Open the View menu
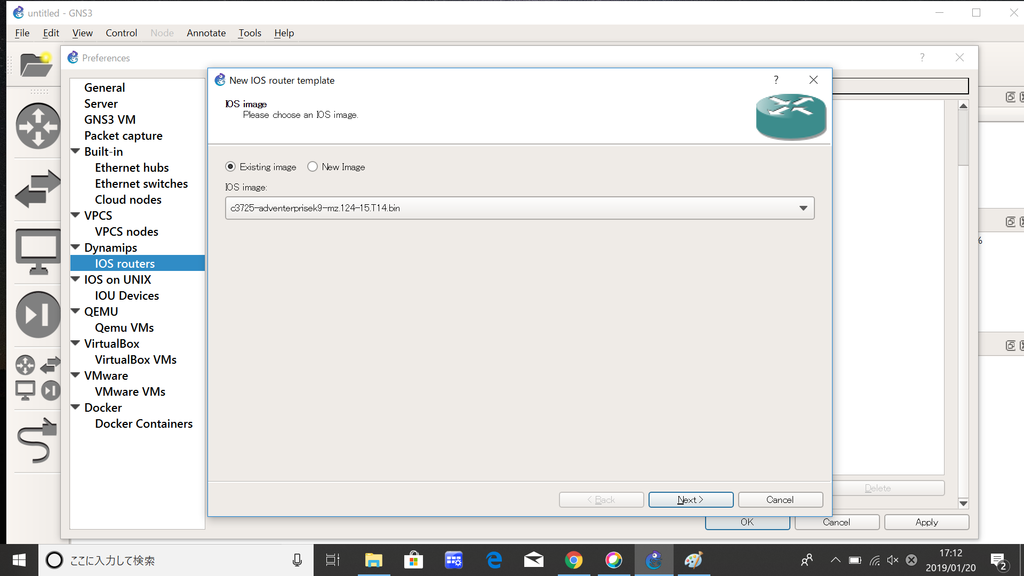 (82, 33)
